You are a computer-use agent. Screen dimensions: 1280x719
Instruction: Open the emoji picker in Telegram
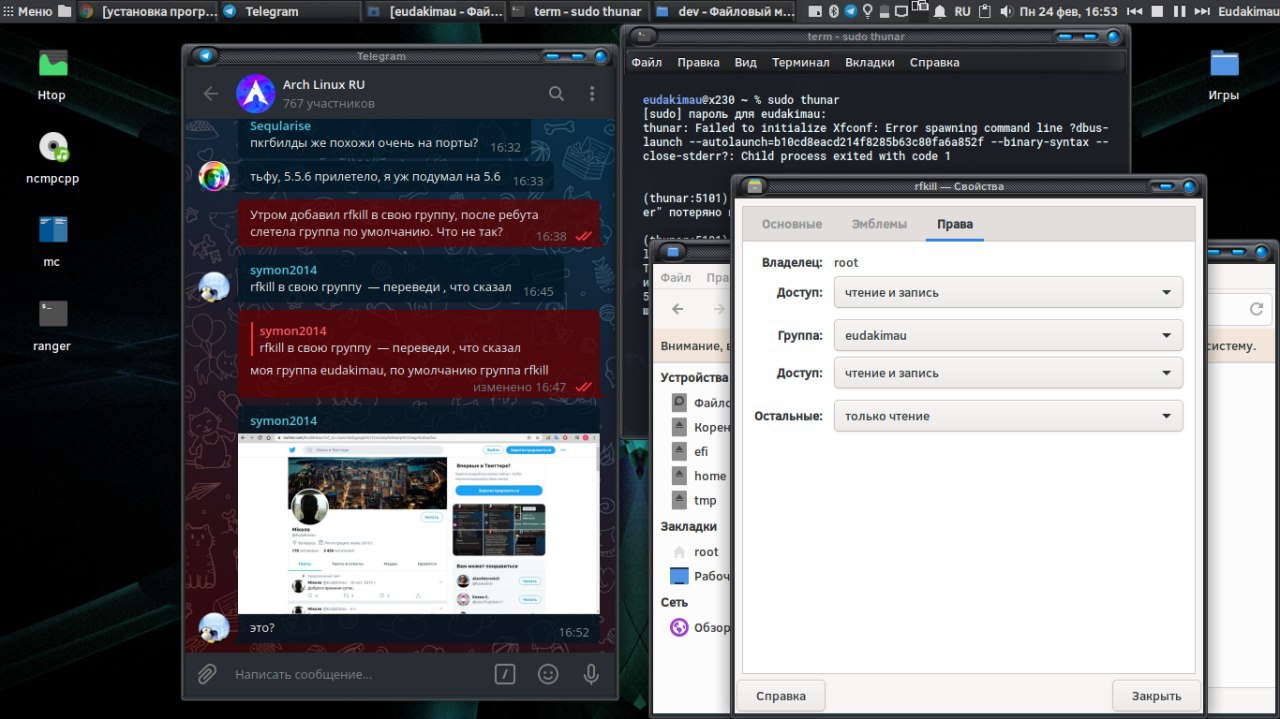coord(548,674)
